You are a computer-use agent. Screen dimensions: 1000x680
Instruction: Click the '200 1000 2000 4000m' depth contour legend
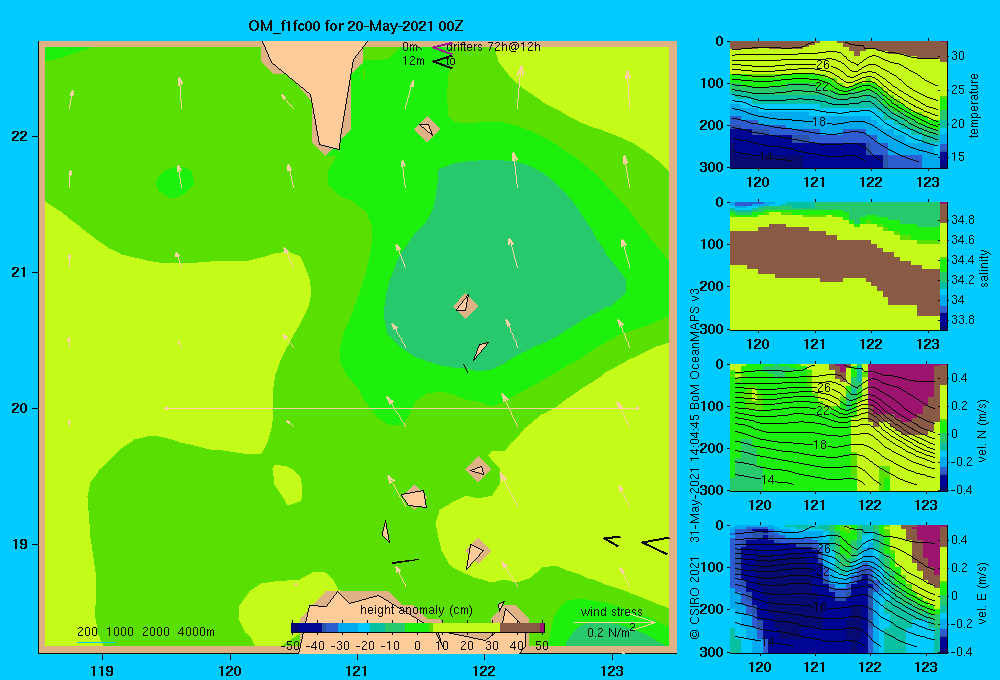tap(145, 632)
